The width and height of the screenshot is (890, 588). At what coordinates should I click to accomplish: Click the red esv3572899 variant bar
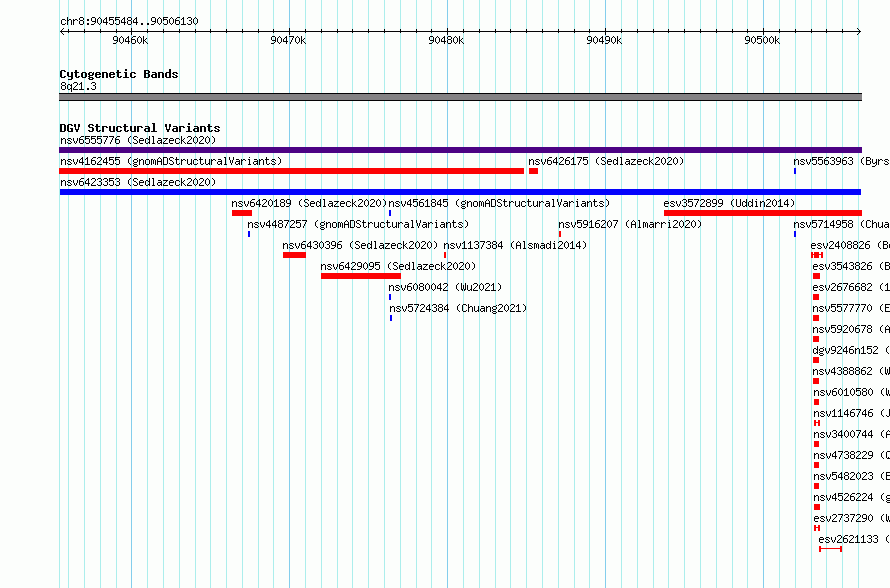pyautogui.click(x=763, y=213)
